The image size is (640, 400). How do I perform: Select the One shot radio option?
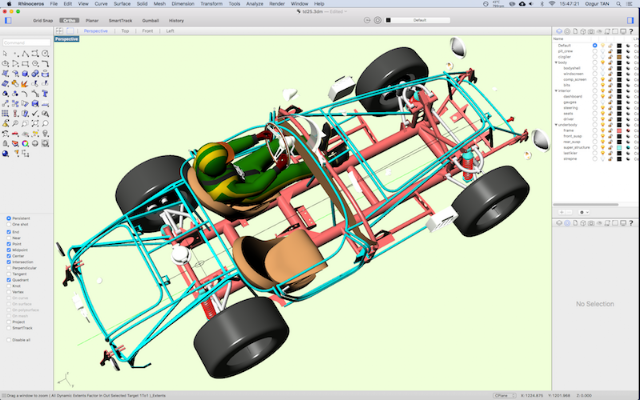click(x=9, y=224)
